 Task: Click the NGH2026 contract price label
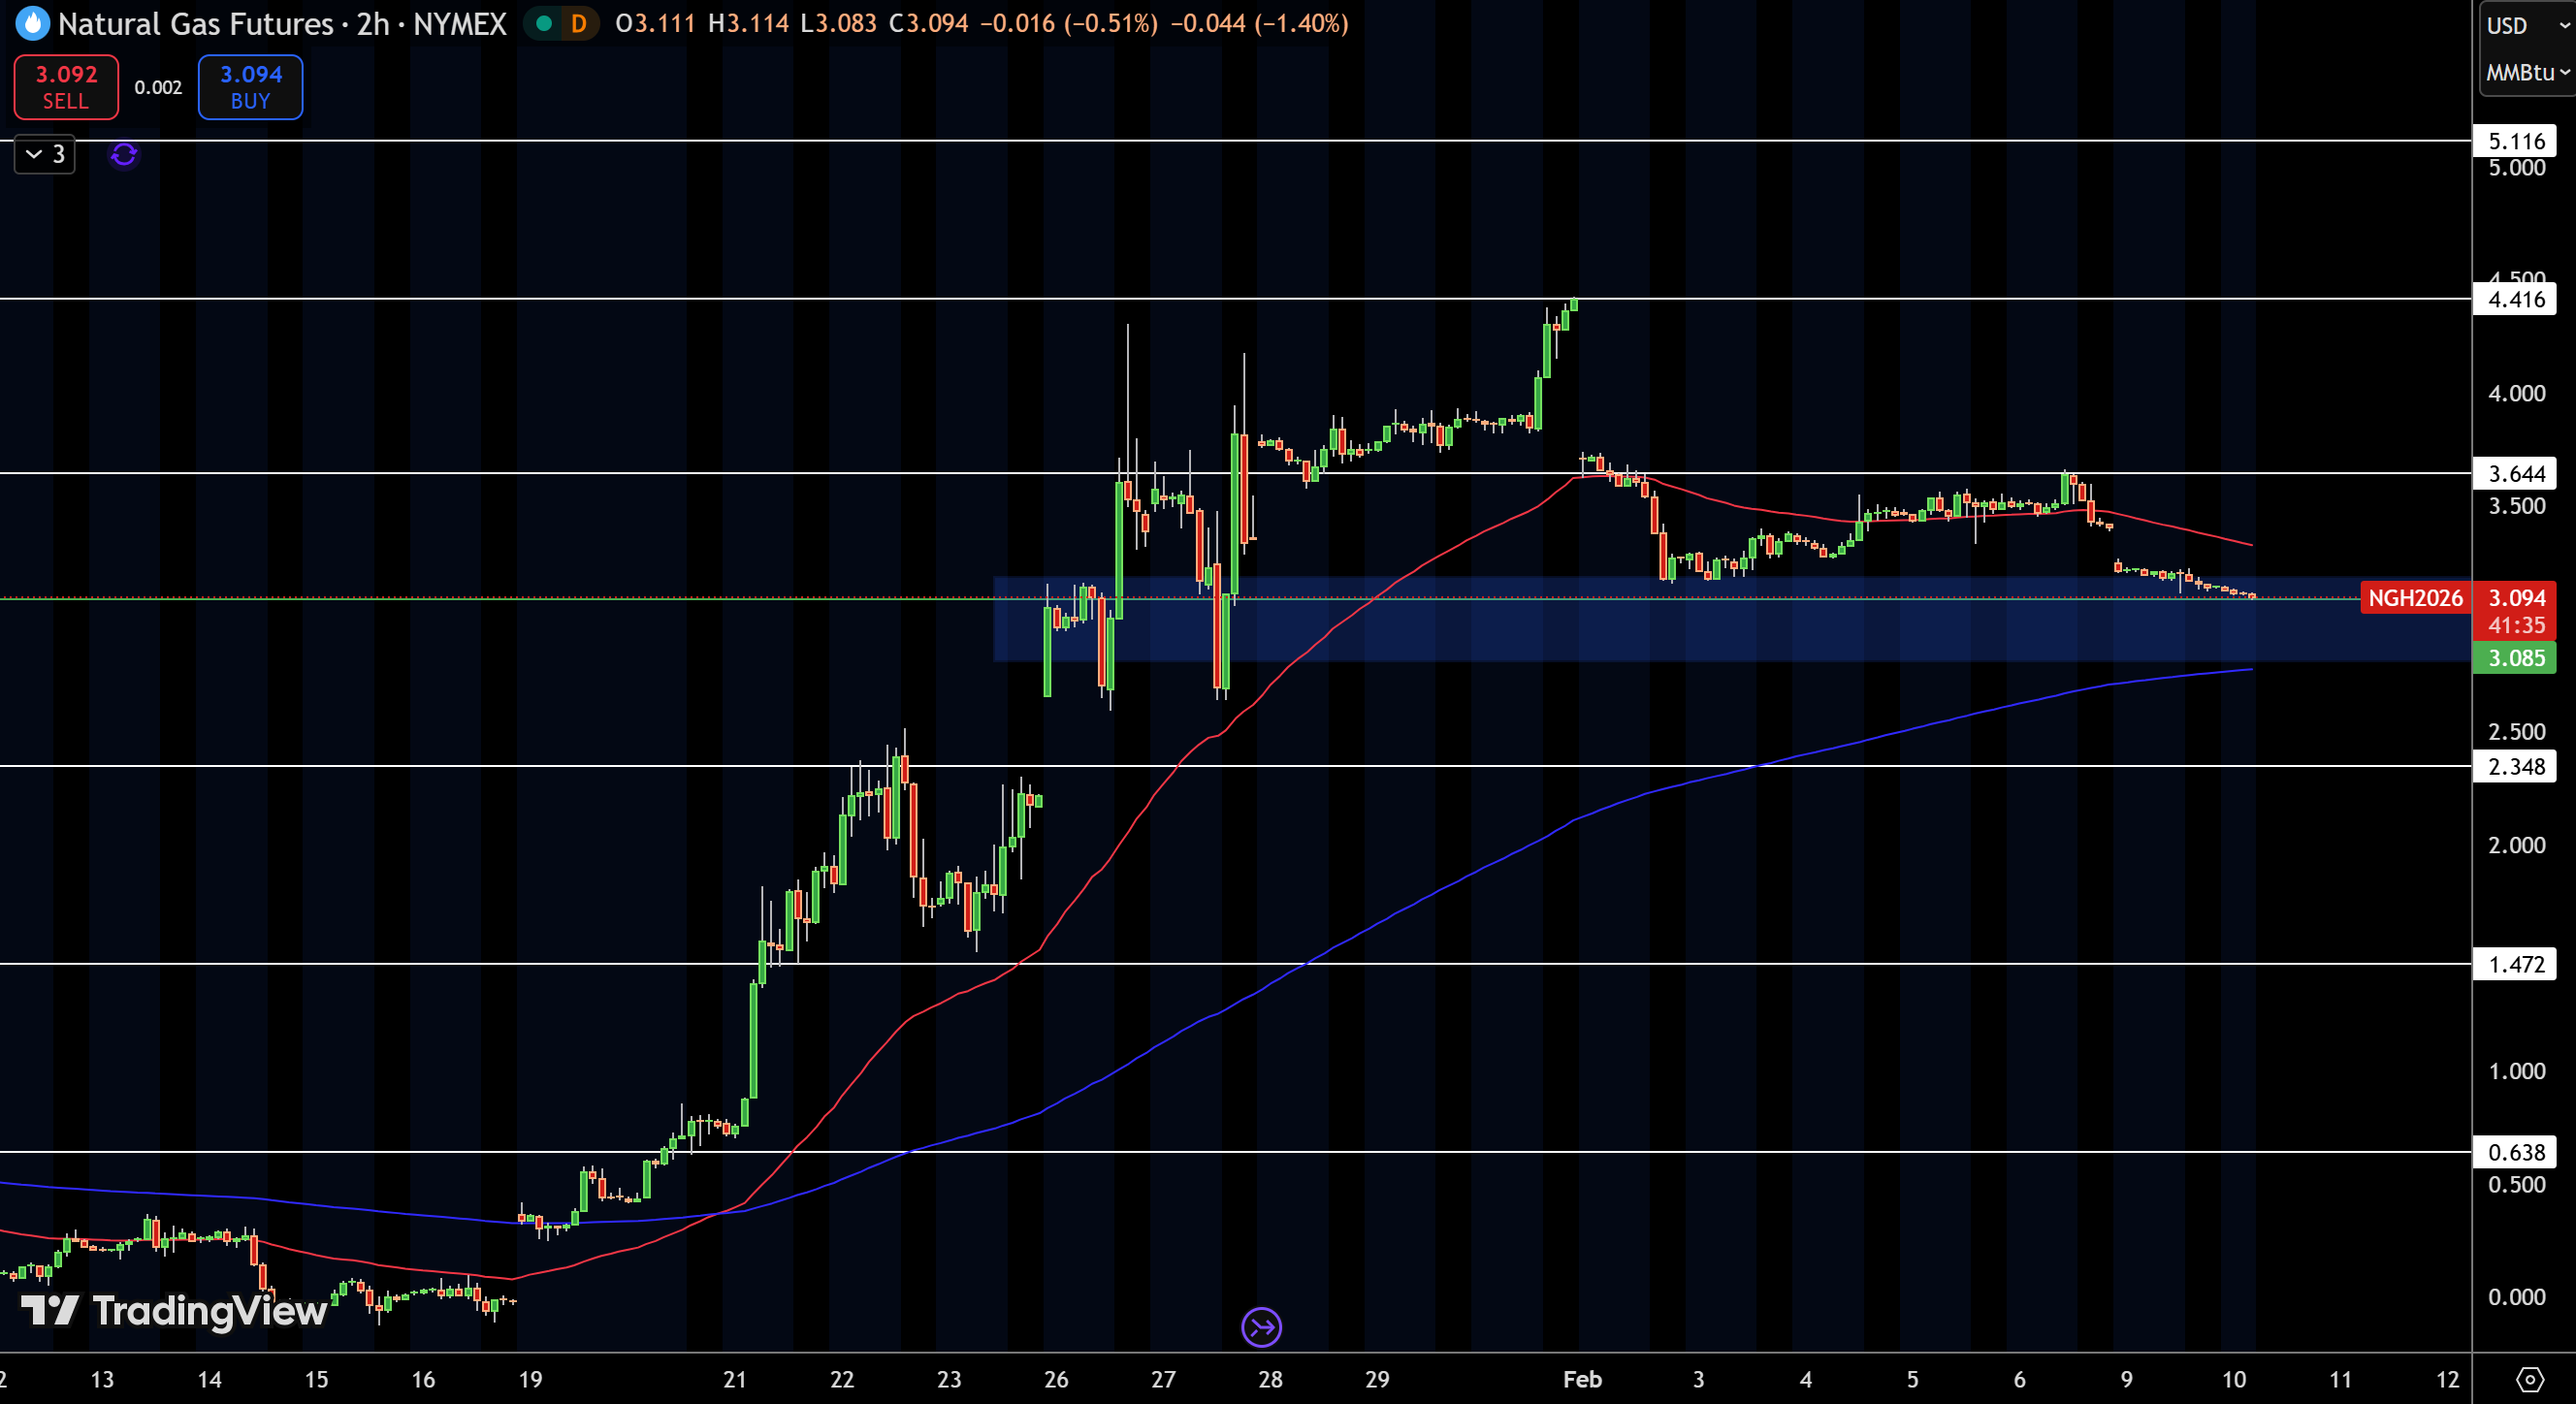(x=2415, y=598)
